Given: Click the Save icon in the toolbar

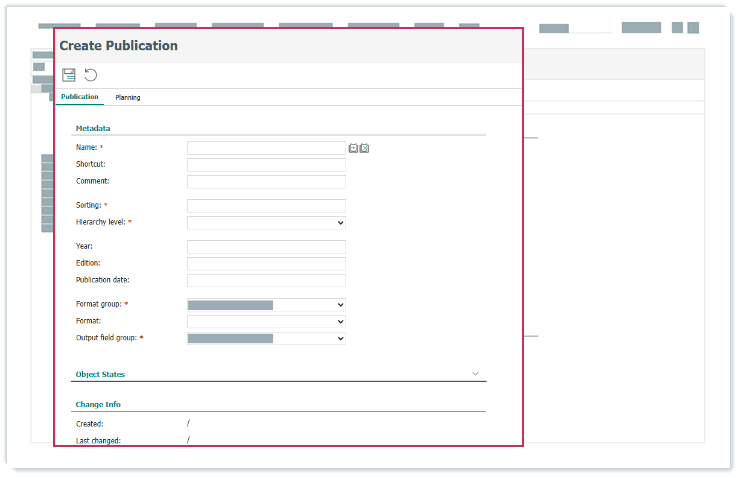Looking at the screenshot, I should [69, 75].
